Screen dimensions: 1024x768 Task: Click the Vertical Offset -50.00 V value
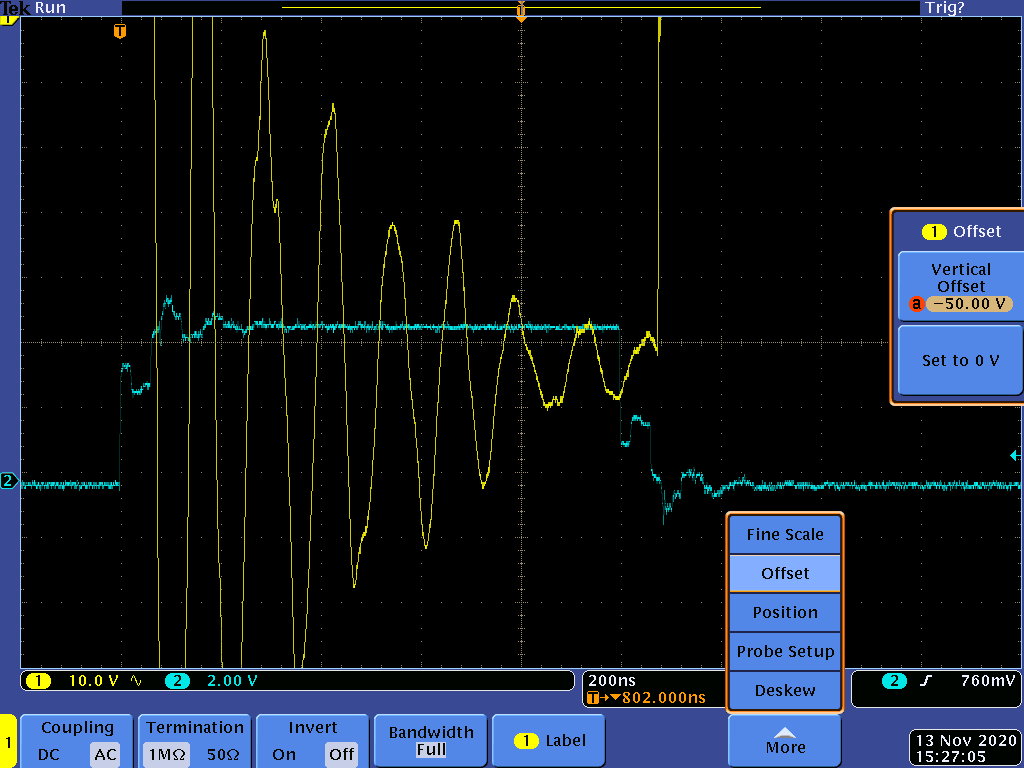tap(969, 304)
